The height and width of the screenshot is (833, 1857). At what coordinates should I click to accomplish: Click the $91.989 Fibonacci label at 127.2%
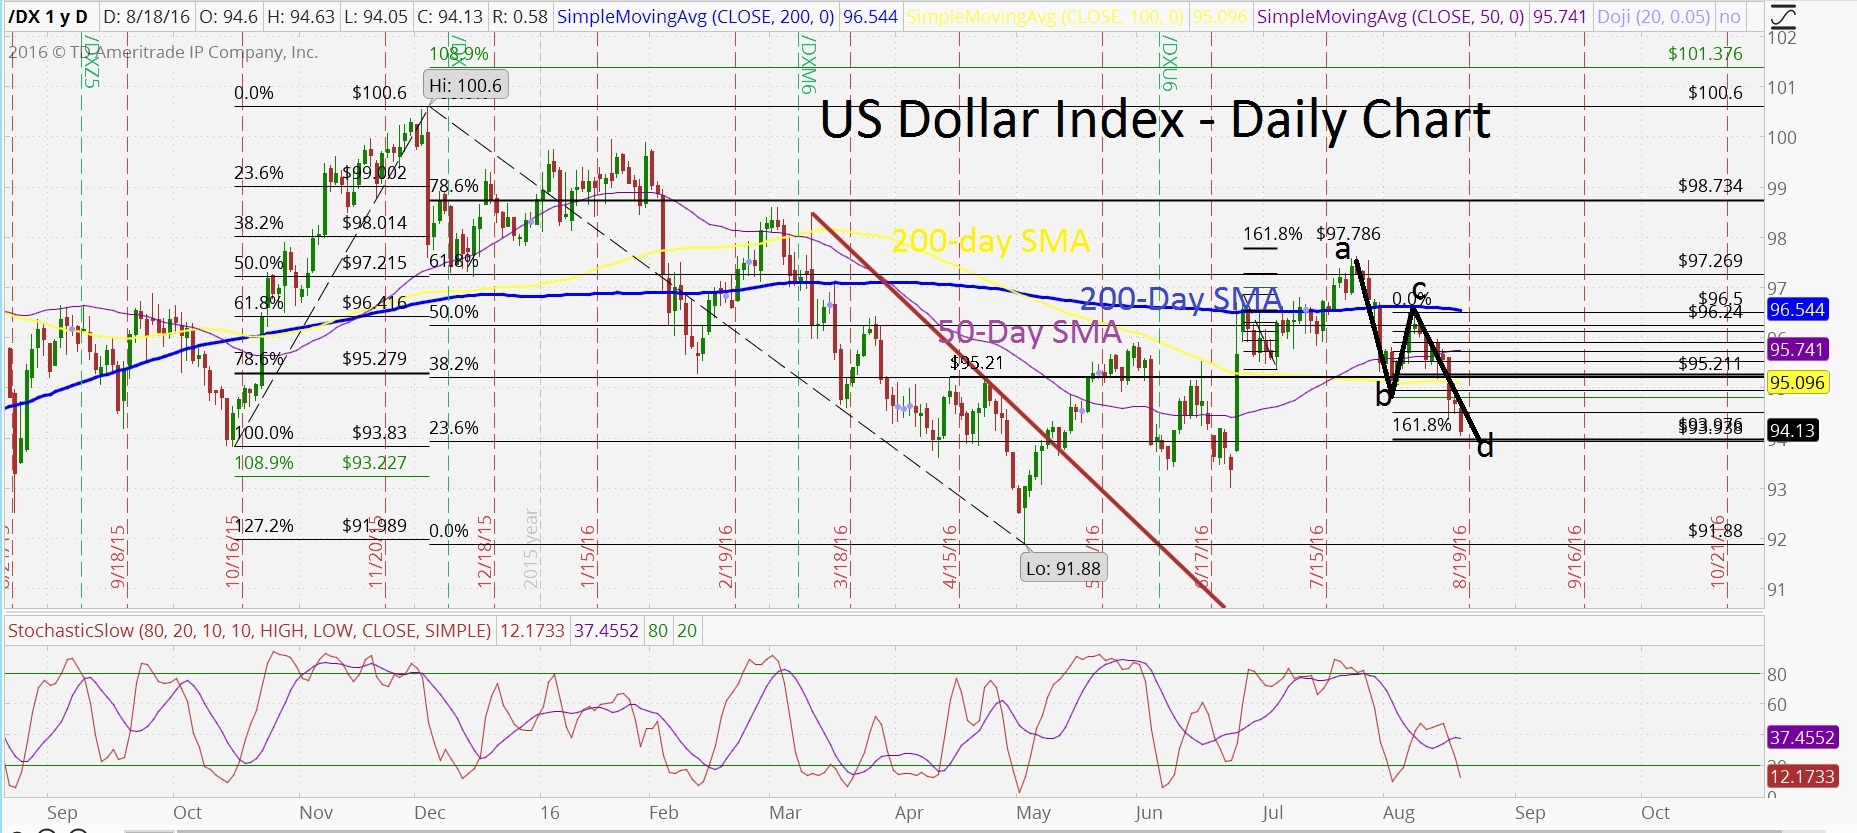click(x=374, y=526)
